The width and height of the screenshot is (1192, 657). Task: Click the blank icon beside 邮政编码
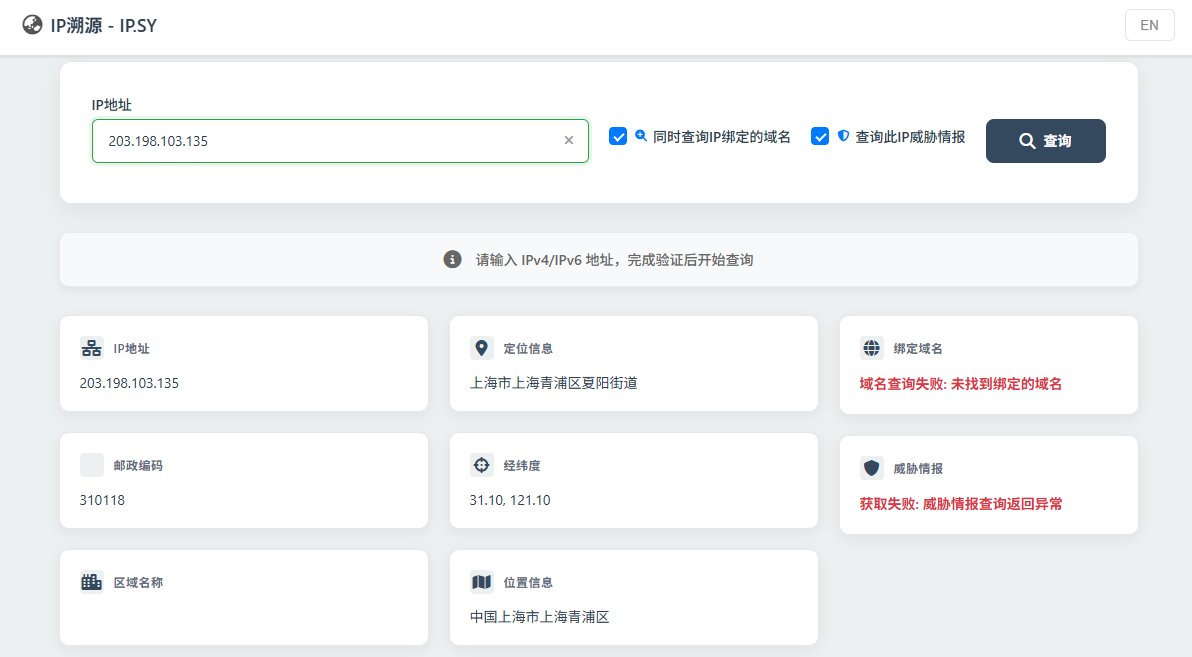pyautogui.click(x=91, y=465)
